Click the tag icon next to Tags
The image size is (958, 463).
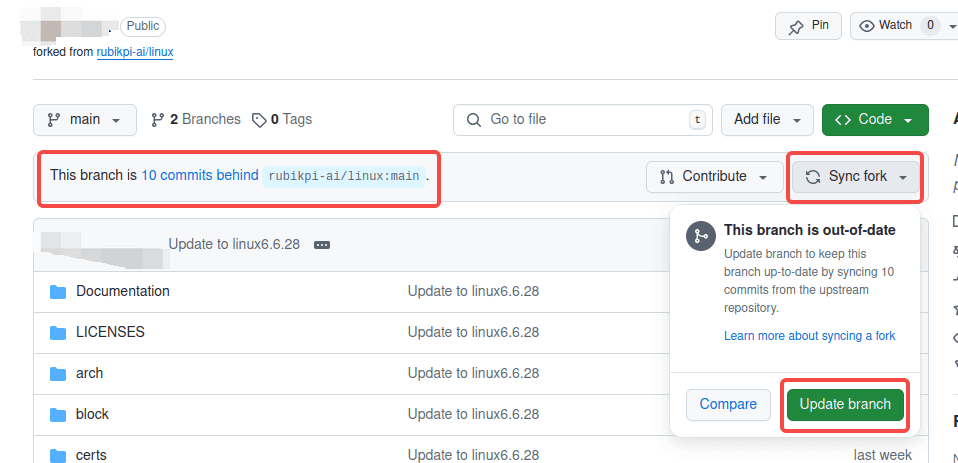click(x=260, y=120)
